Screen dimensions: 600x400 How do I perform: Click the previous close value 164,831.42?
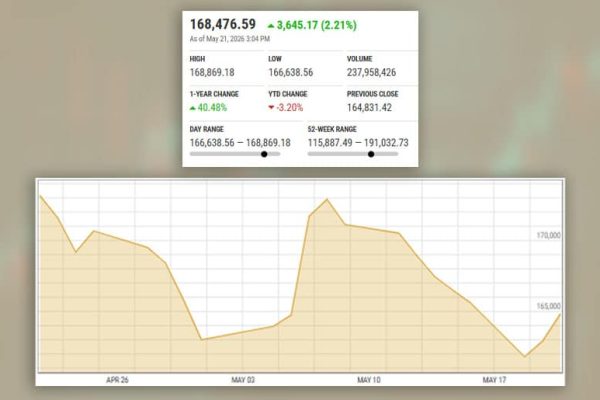[x=369, y=108]
